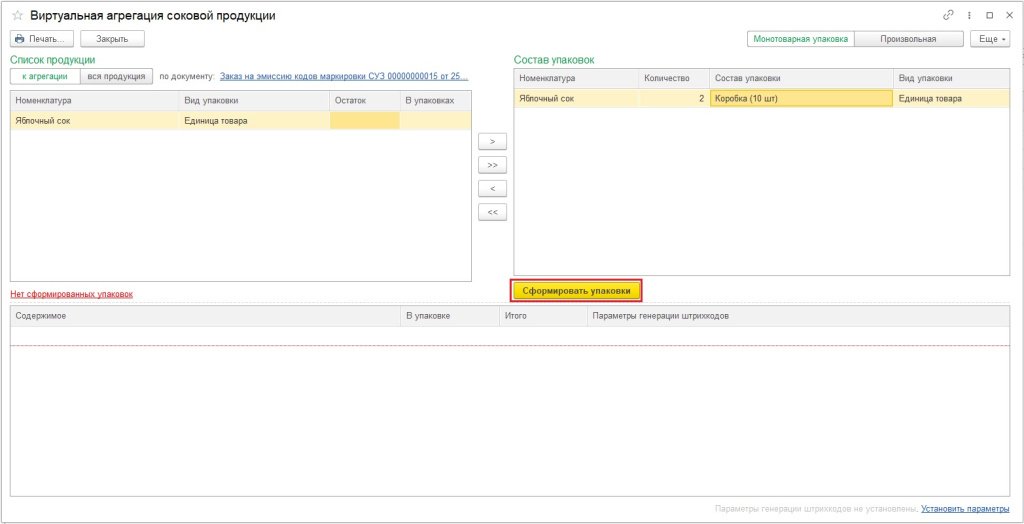This screenshot has width=1024, height=524.
Task: Click the Закрыть button
Action: 112,39
